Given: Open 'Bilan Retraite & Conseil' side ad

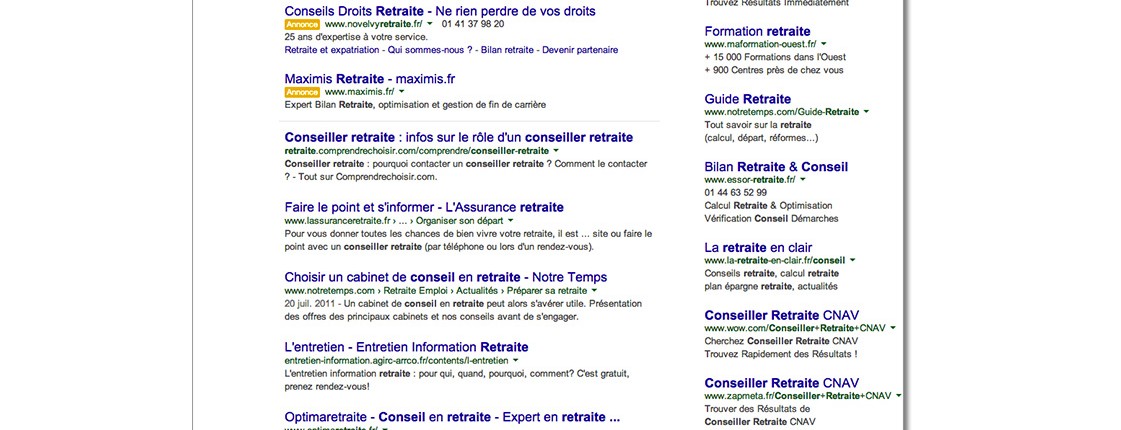Looking at the screenshot, I should click(776, 167).
